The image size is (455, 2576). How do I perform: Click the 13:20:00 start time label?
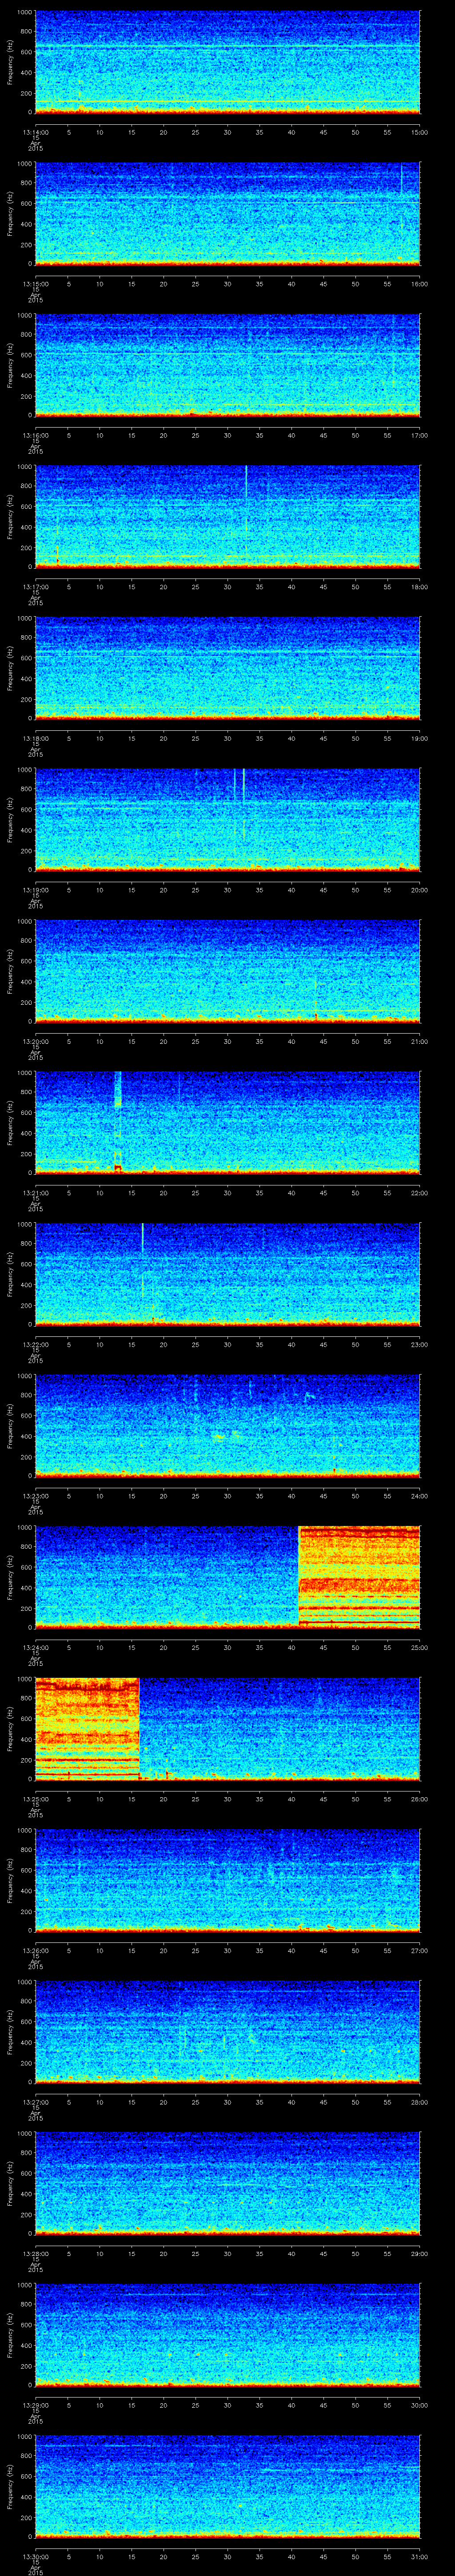pos(35,1041)
